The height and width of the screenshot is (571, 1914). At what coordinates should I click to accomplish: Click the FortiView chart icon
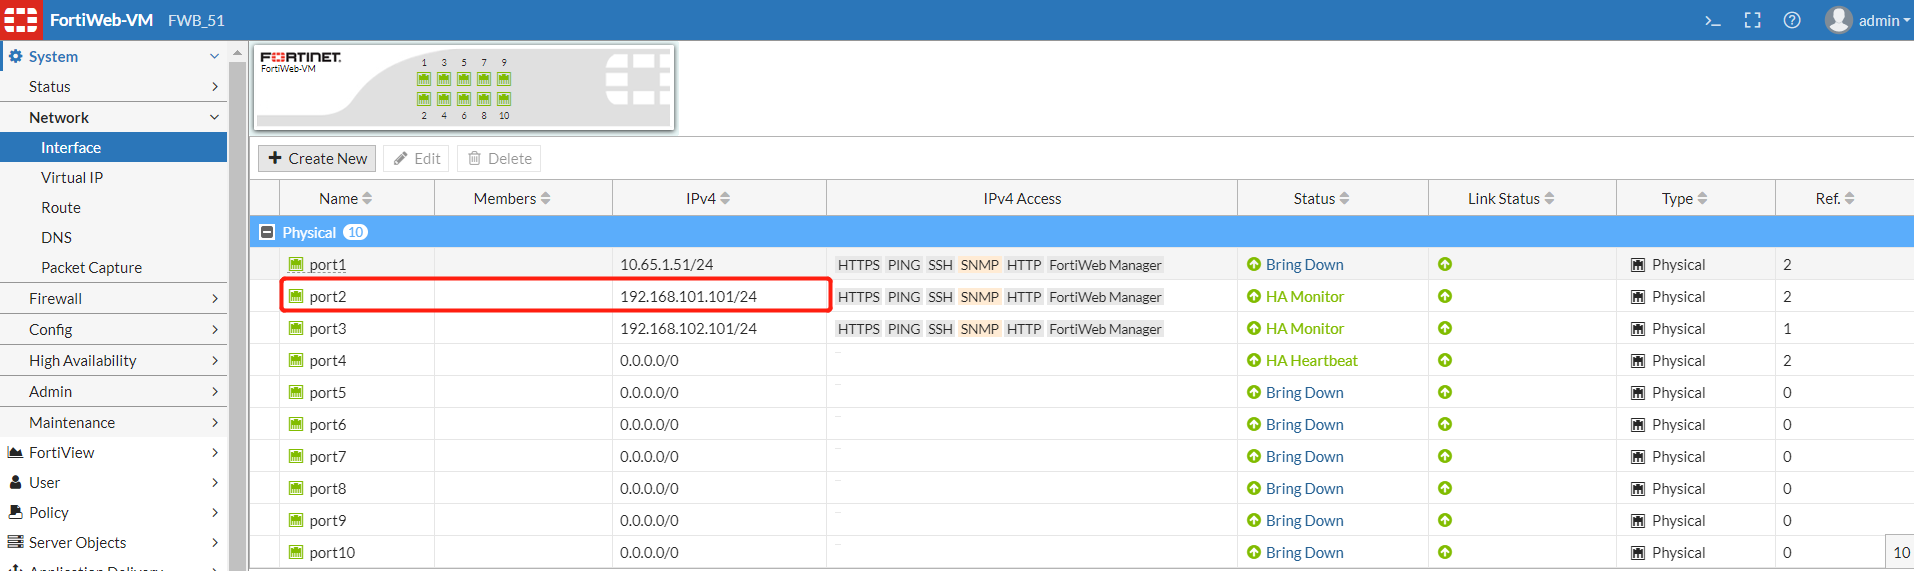pos(15,453)
